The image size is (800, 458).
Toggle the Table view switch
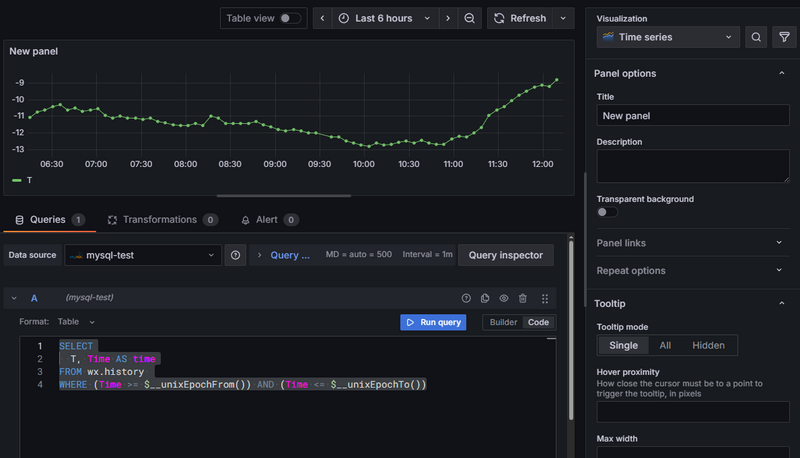tap(290, 18)
